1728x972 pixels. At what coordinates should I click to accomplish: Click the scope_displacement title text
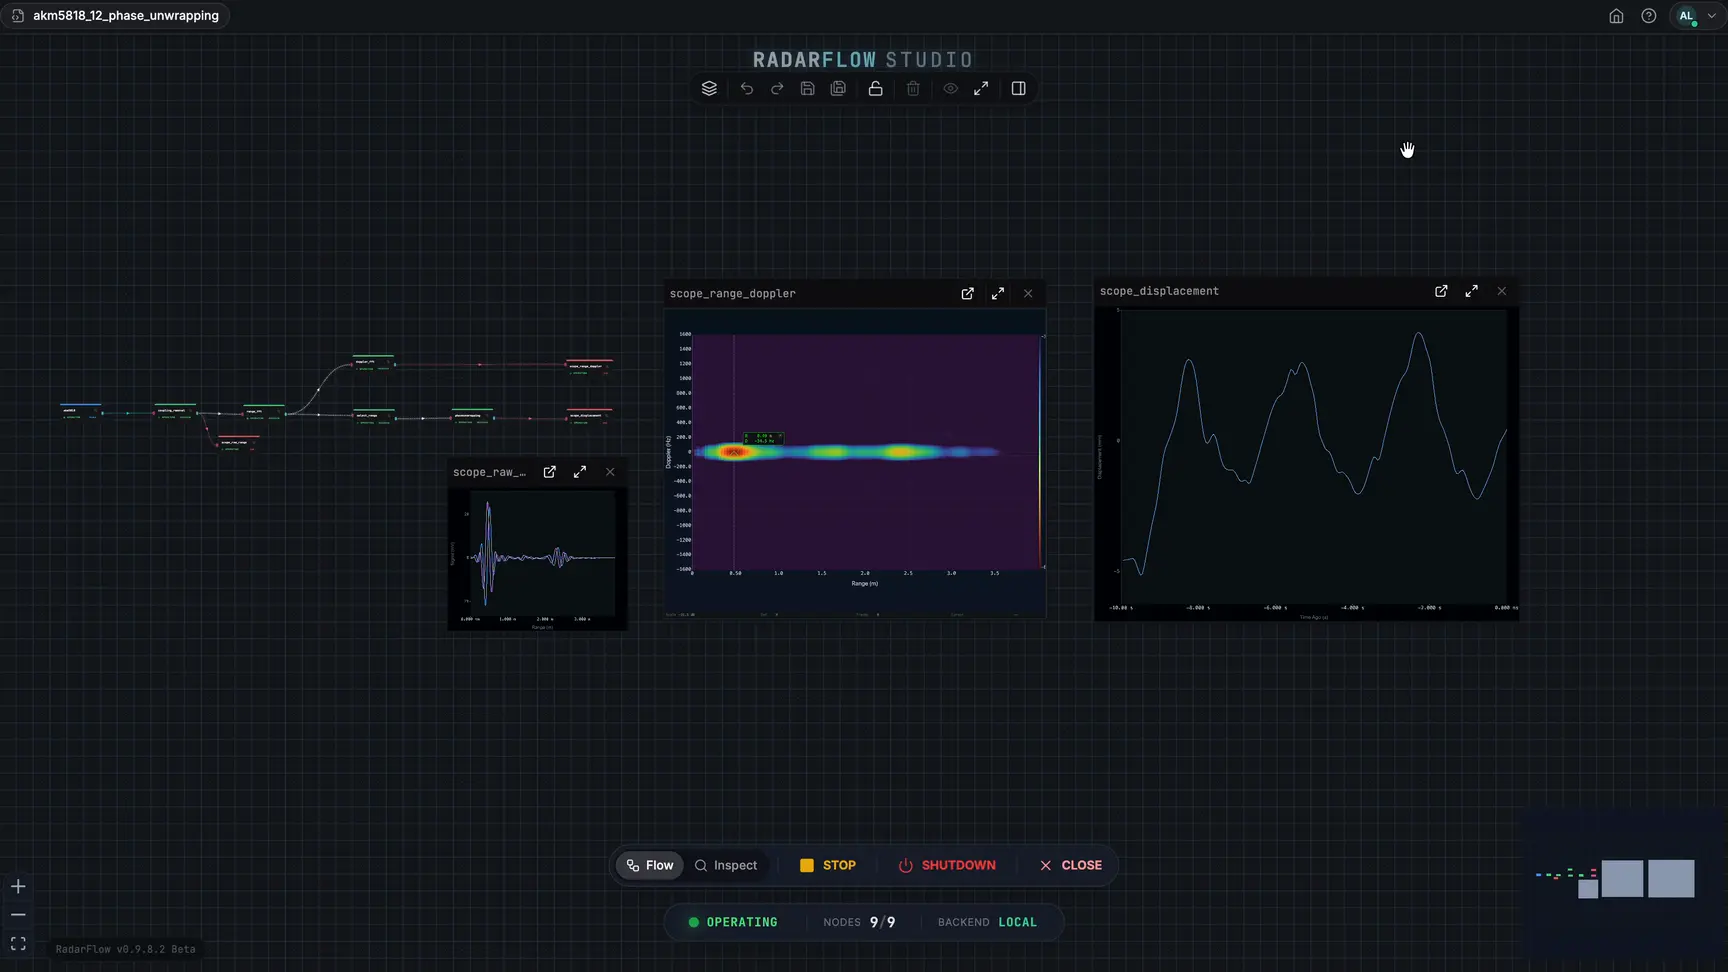coord(1159,291)
